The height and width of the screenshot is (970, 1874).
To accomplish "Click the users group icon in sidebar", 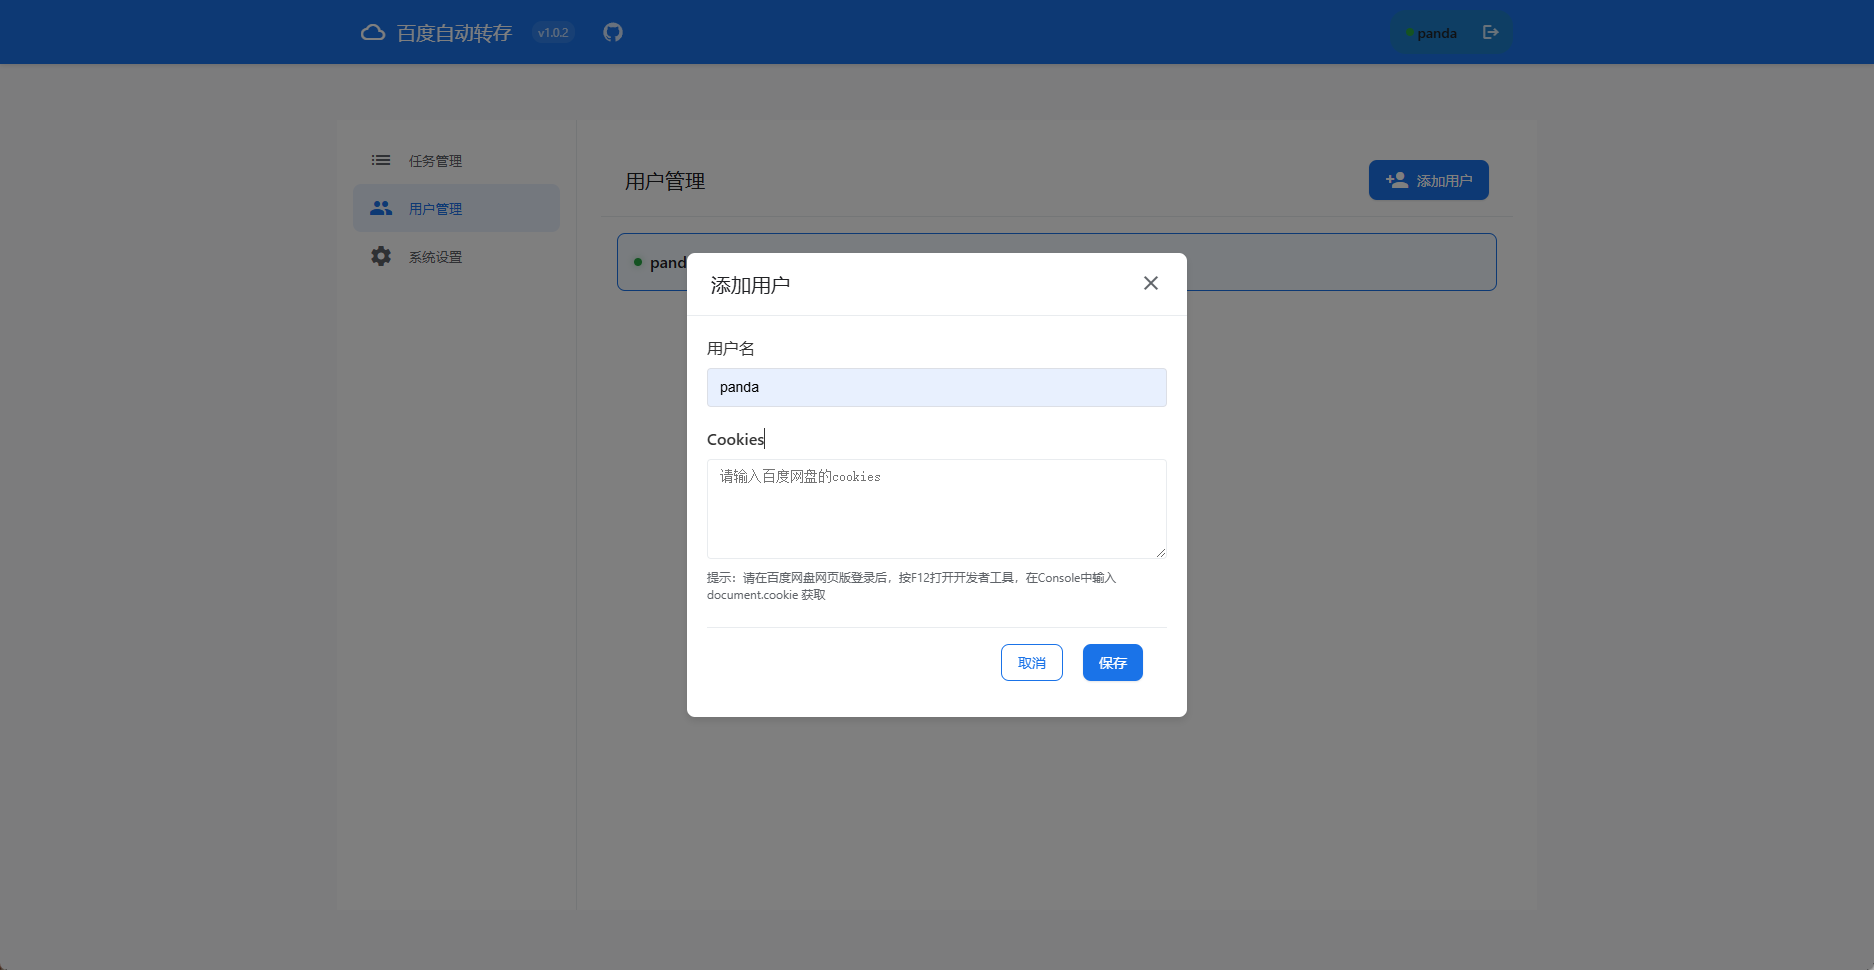I will [x=381, y=208].
